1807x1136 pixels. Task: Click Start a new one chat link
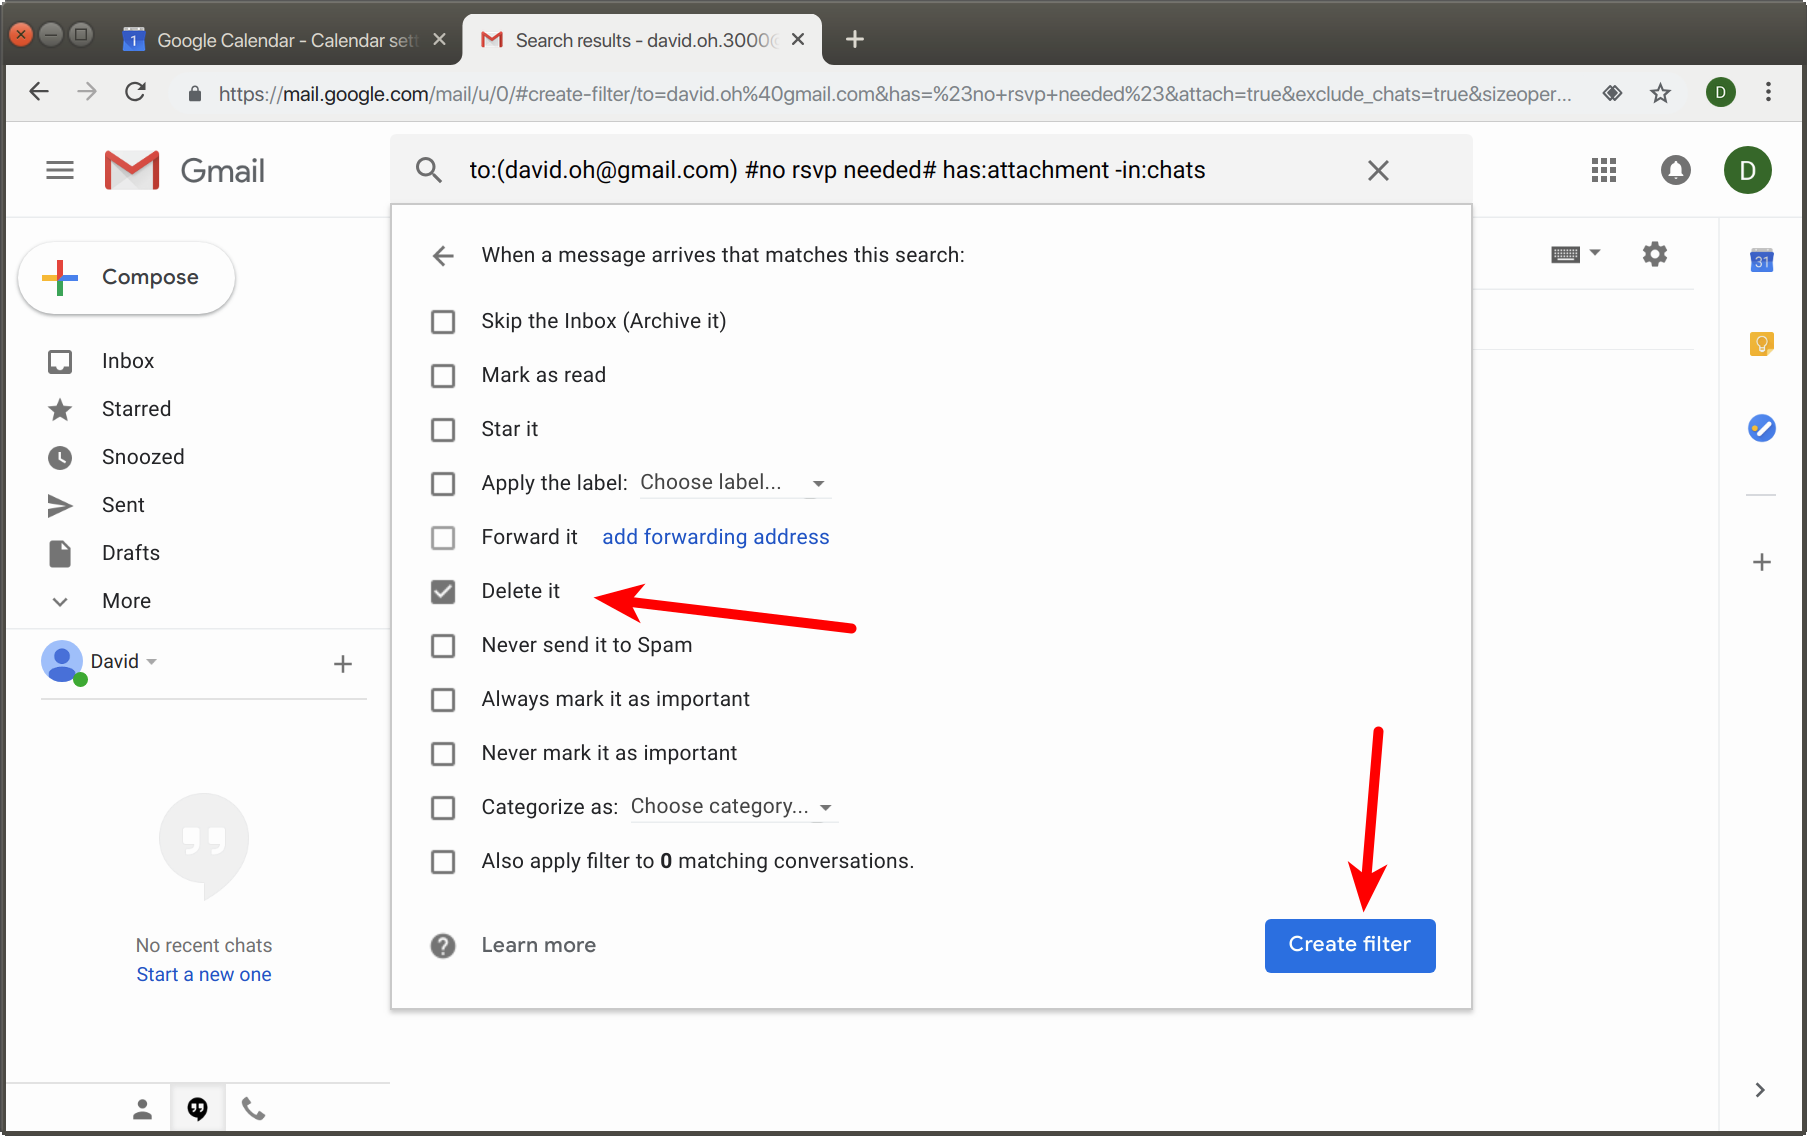point(204,975)
